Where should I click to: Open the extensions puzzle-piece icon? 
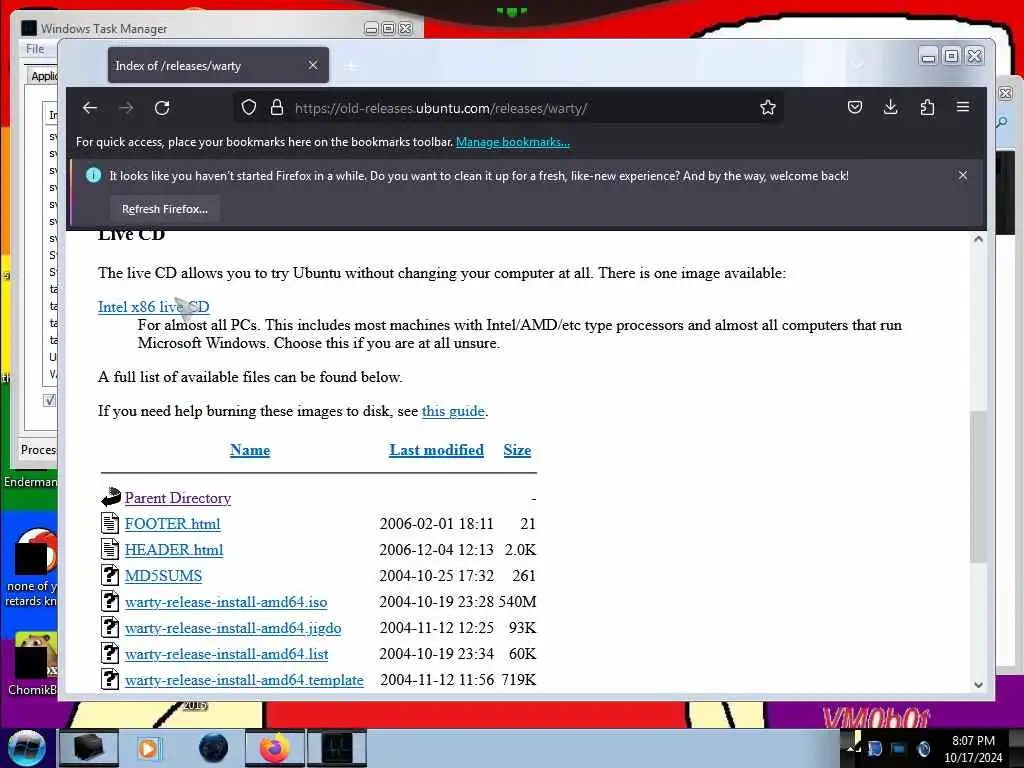point(927,107)
